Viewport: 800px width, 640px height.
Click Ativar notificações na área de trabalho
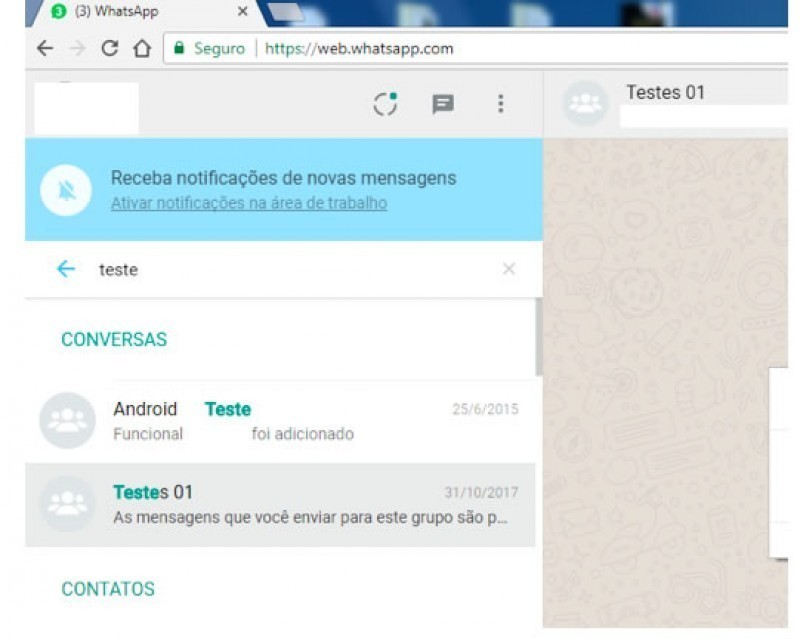click(x=249, y=203)
